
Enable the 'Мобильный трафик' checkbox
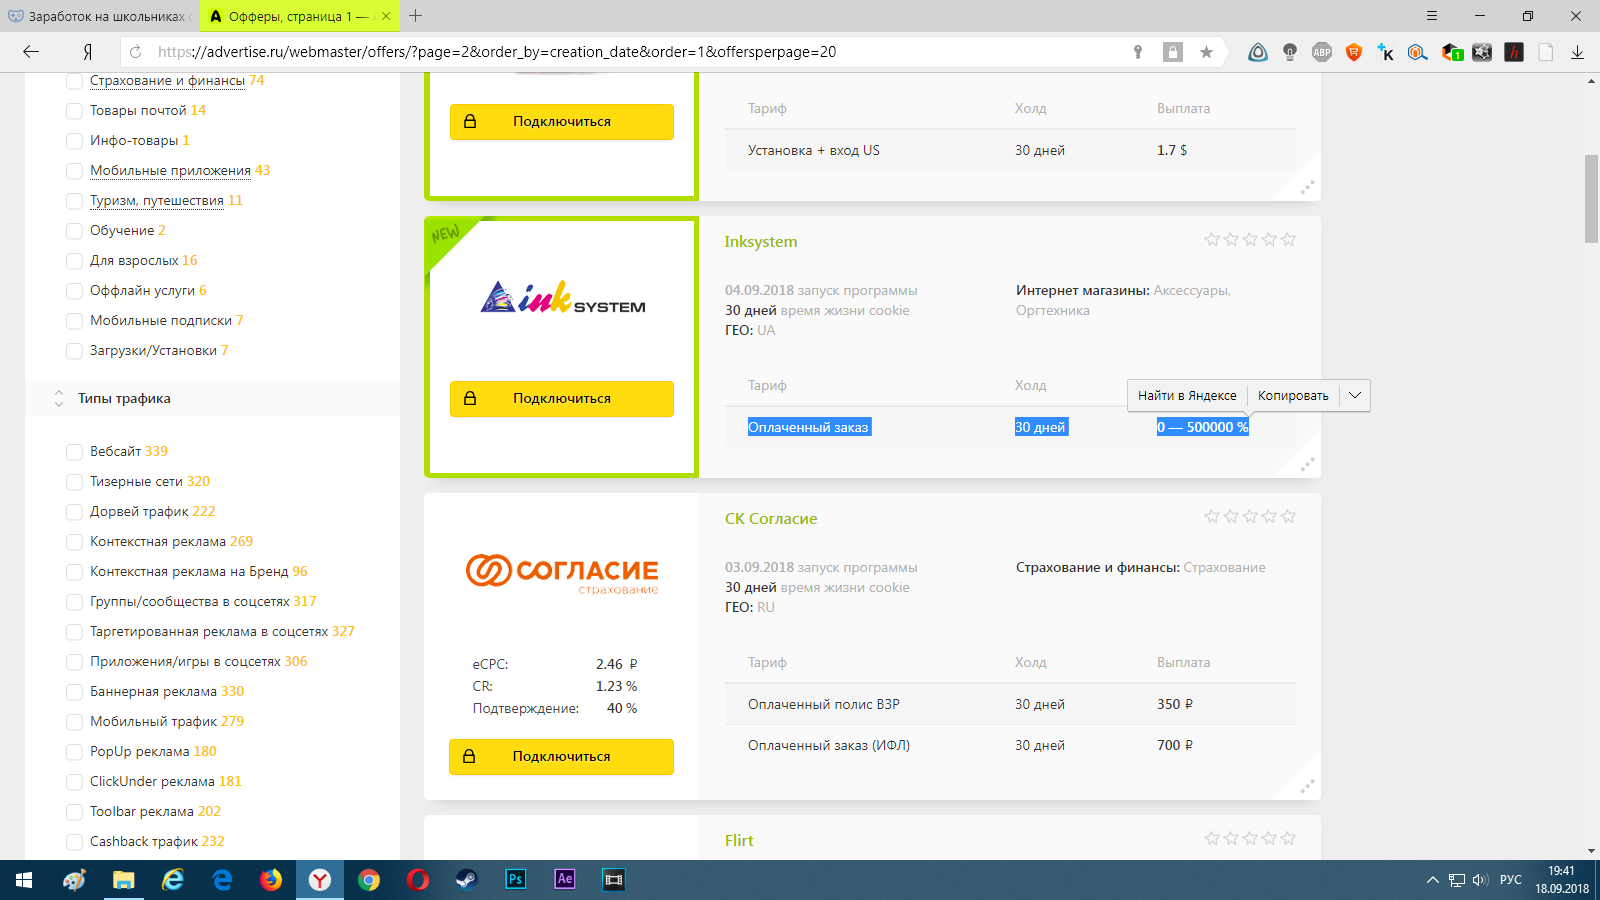pos(74,722)
